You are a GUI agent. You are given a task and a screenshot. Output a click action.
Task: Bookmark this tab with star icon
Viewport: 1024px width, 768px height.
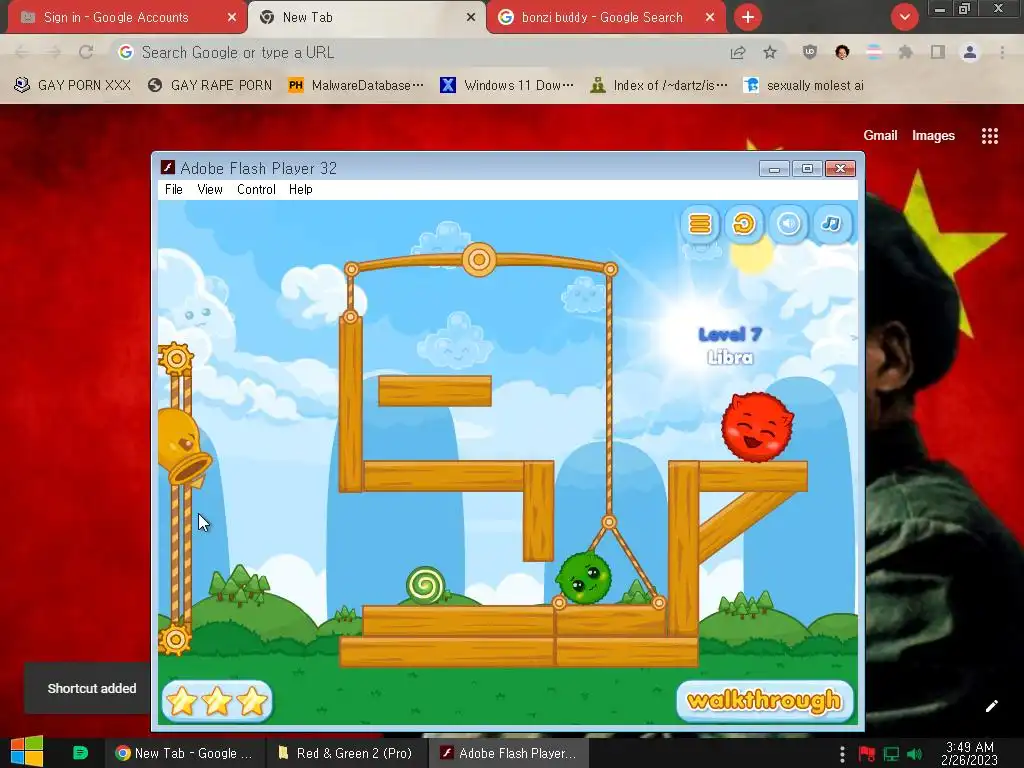point(770,52)
